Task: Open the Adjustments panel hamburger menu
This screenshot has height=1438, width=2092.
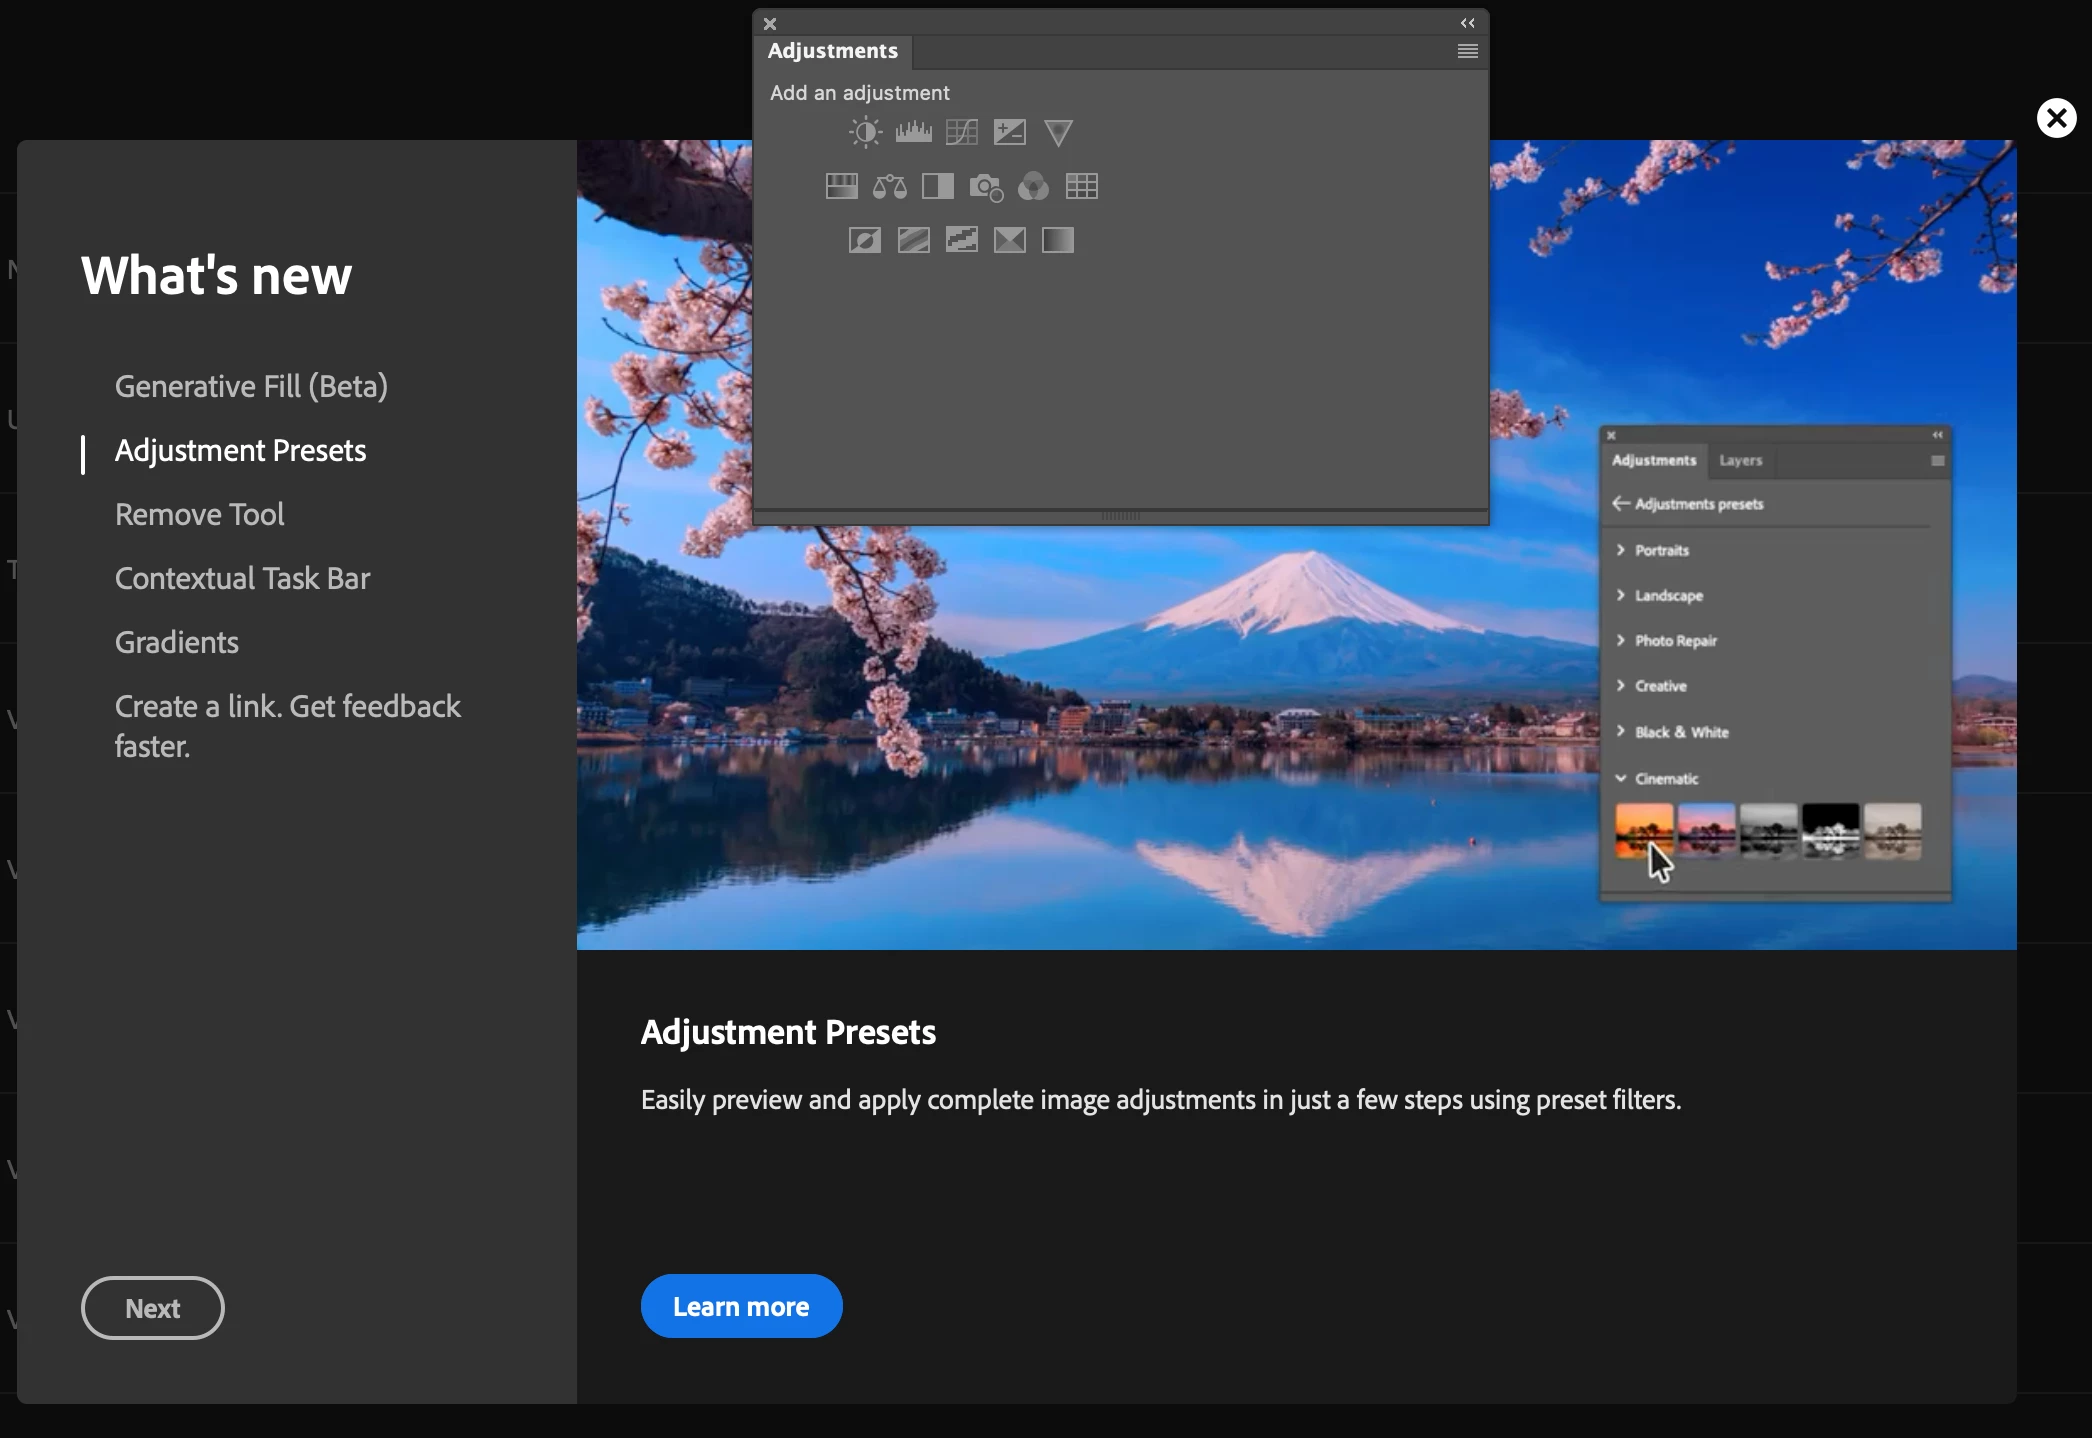Action: click(x=1467, y=51)
